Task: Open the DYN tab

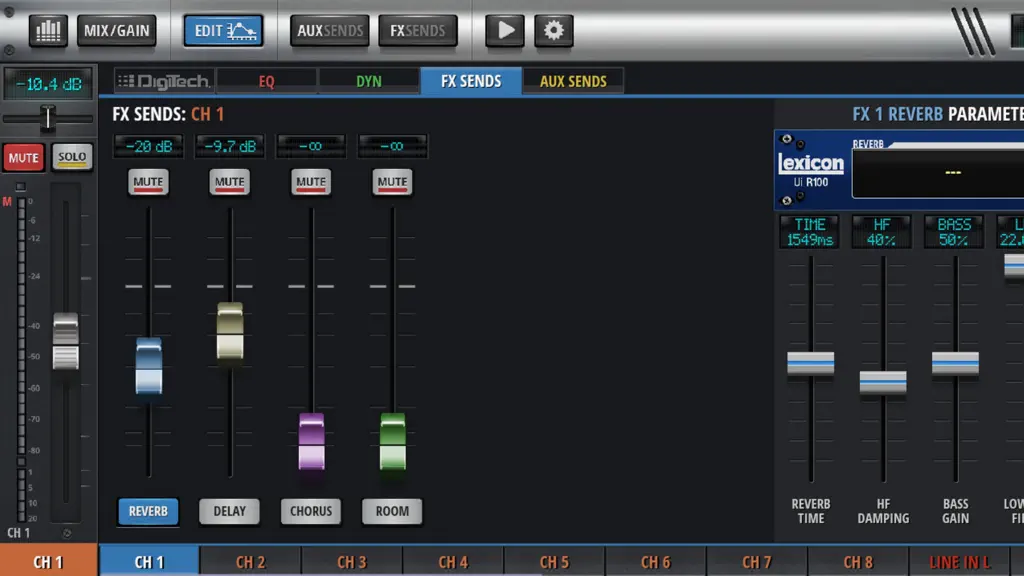Action: click(x=368, y=81)
